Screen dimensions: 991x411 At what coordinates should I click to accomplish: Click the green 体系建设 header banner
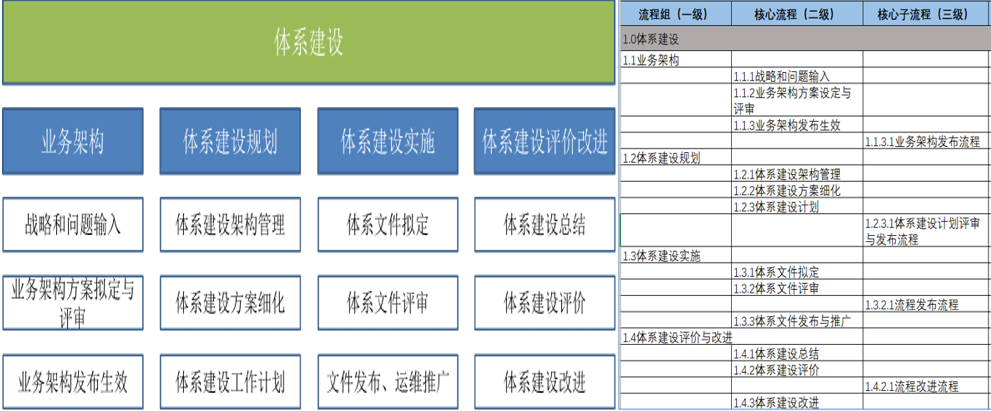click(x=308, y=43)
